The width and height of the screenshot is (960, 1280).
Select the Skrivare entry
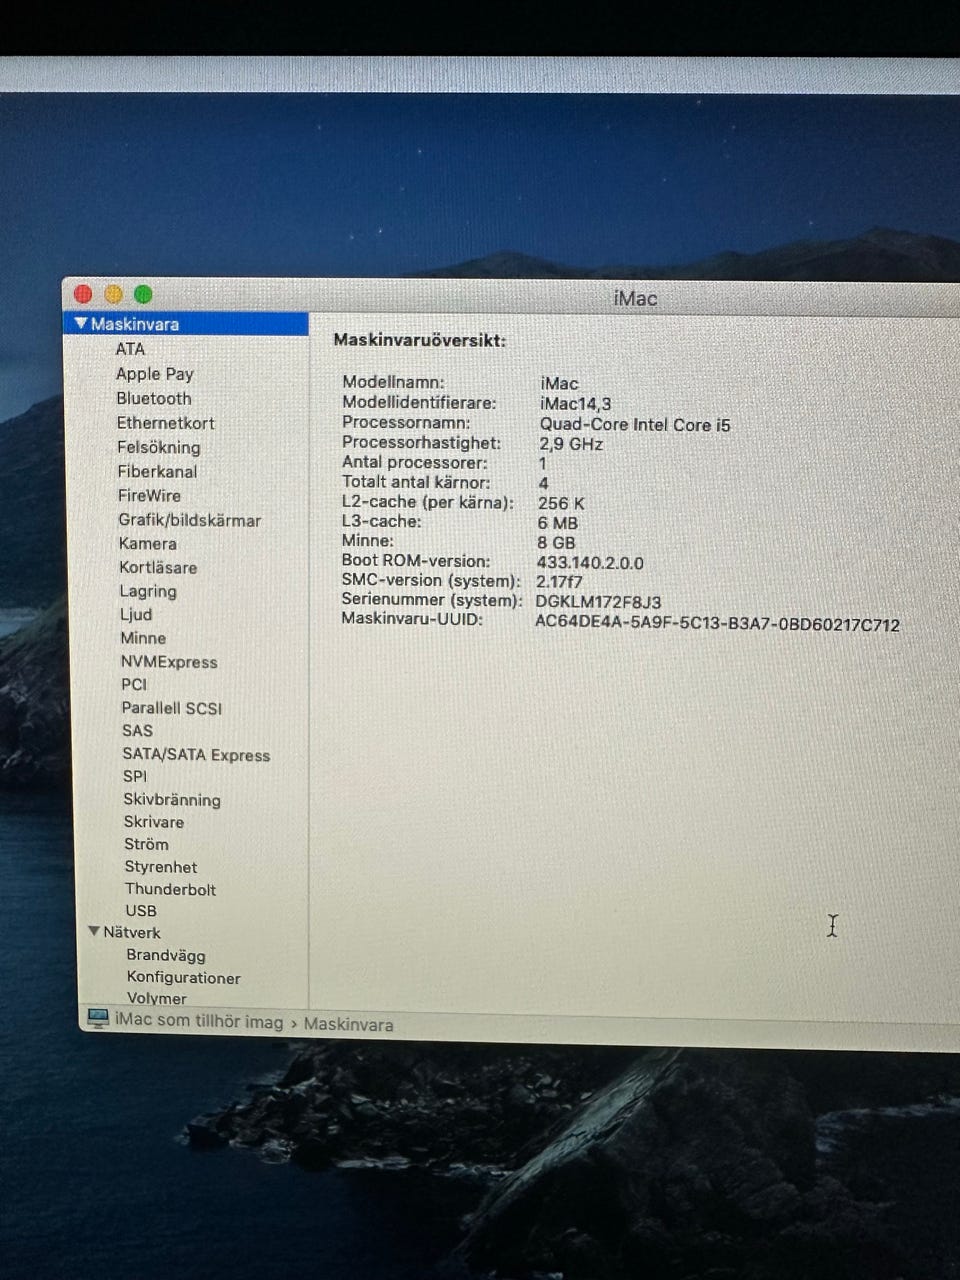pos(153,822)
